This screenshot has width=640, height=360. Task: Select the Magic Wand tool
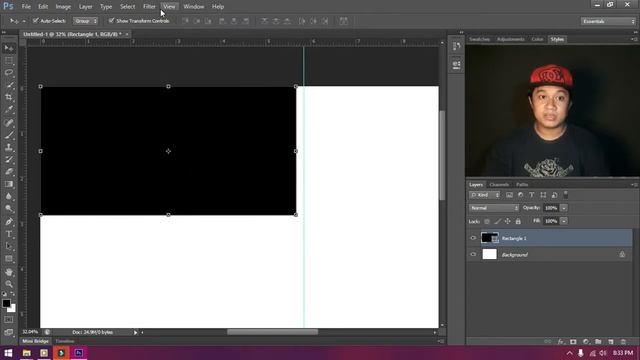(9, 85)
